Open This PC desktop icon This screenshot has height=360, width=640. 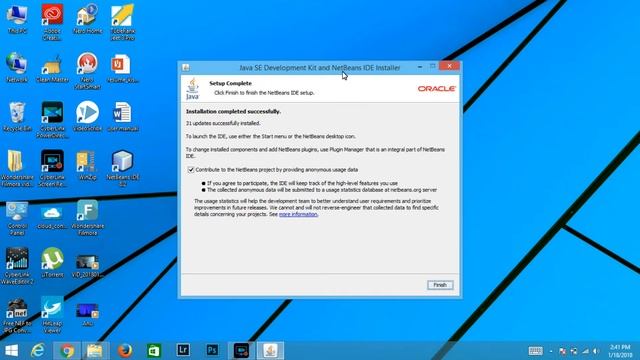click(x=17, y=19)
